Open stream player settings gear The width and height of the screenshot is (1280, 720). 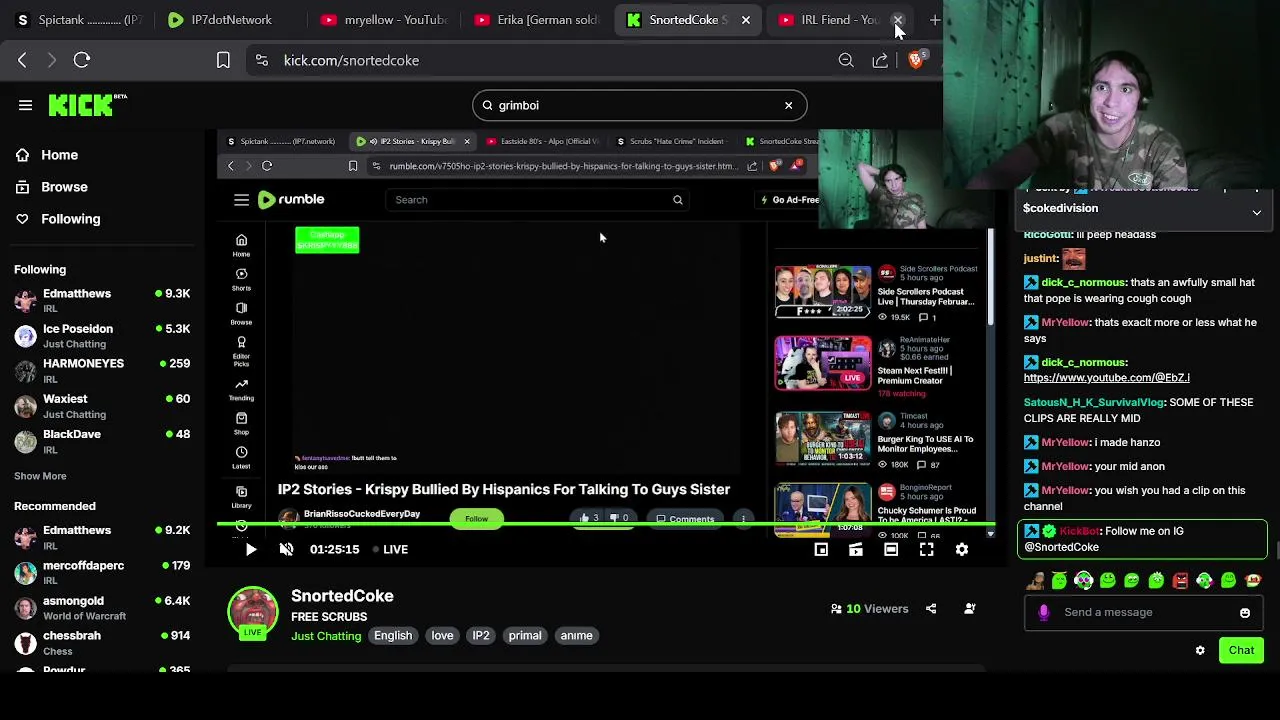(962, 549)
